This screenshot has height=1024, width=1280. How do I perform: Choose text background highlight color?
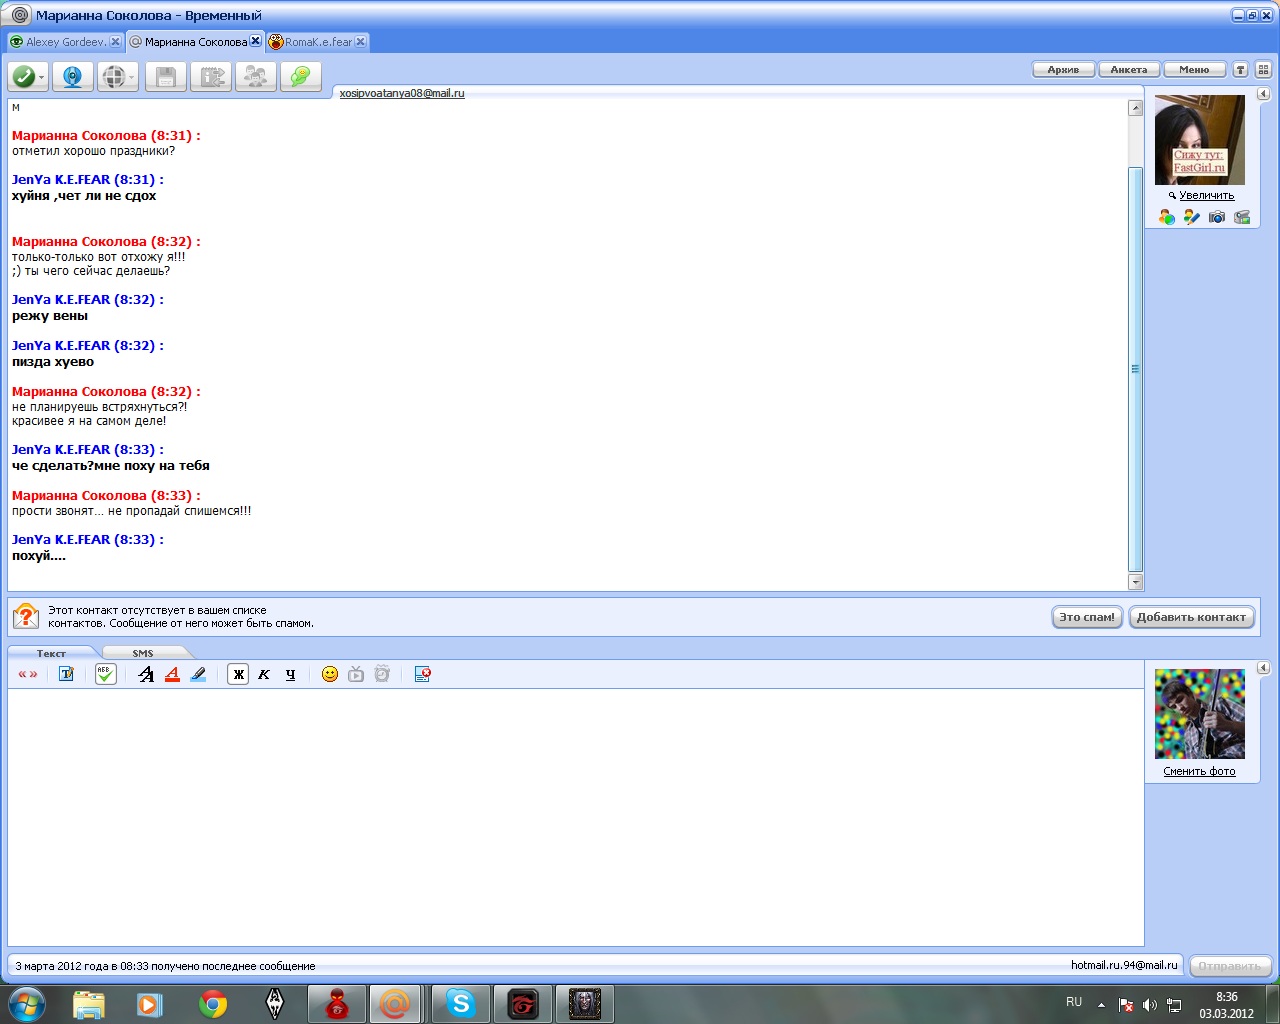(198, 674)
